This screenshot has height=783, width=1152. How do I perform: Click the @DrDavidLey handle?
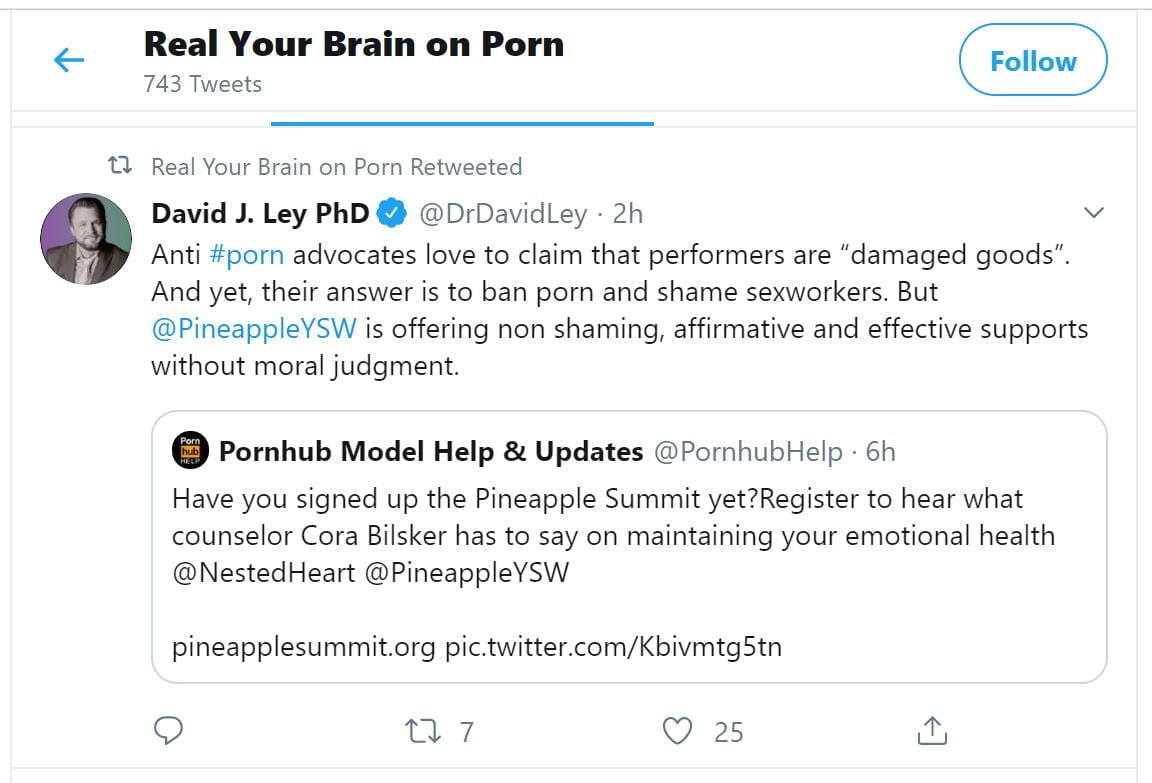pyautogui.click(x=502, y=213)
